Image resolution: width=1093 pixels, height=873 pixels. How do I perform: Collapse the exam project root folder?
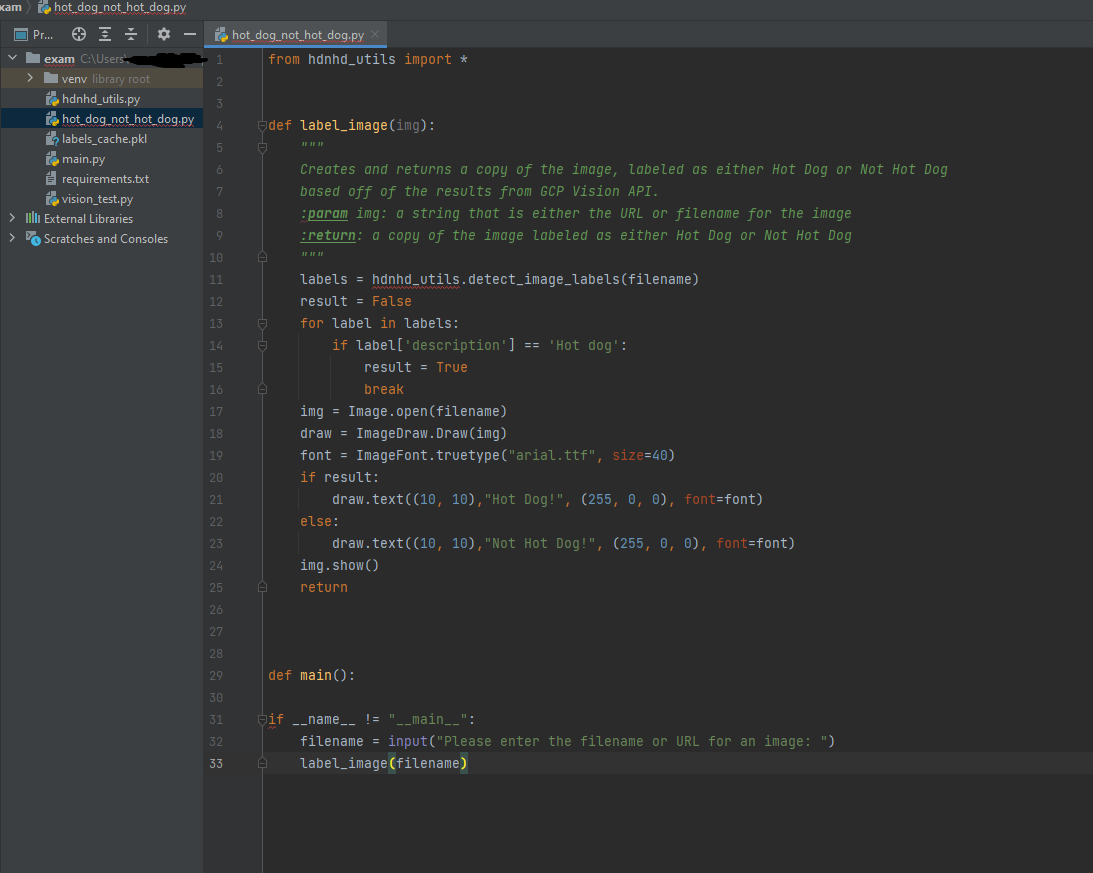tap(12, 59)
